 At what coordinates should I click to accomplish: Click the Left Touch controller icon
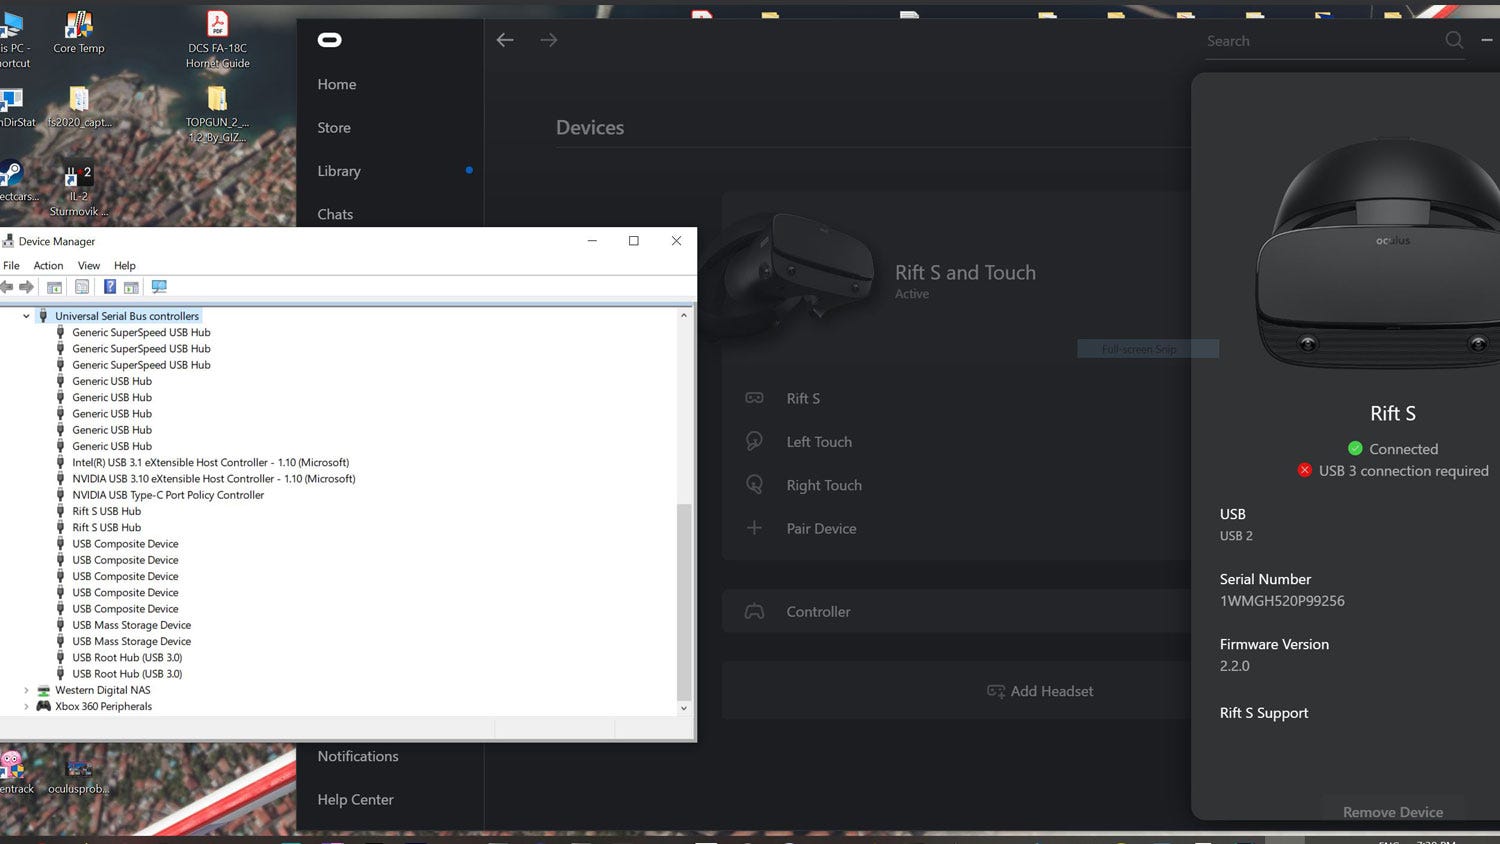(x=754, y=441)
